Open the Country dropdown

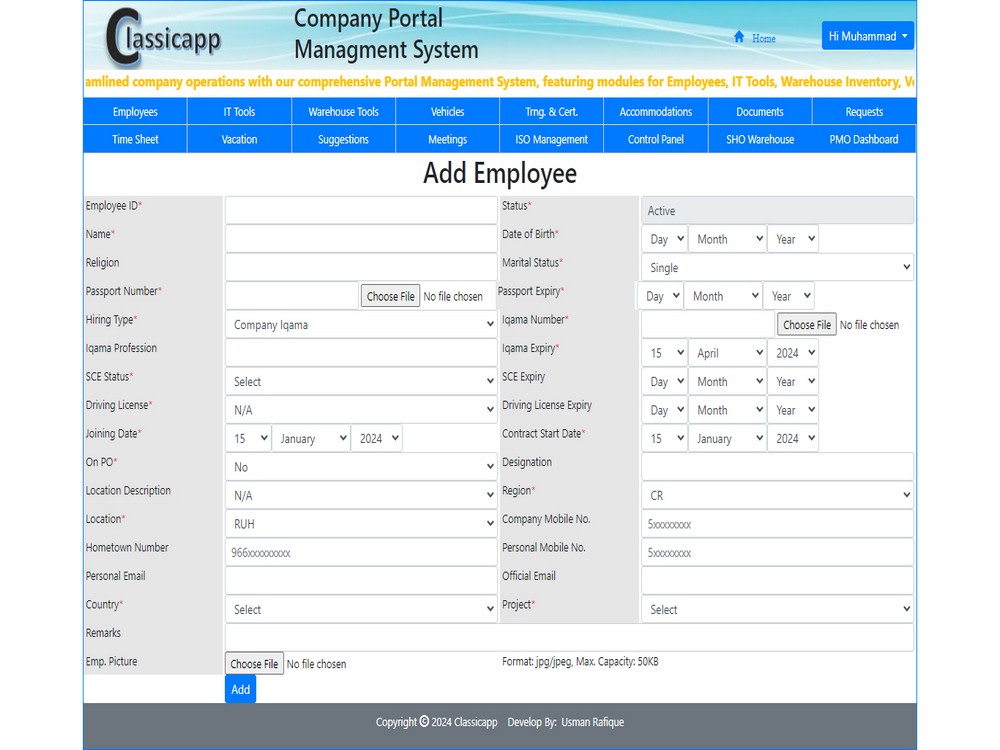click(361, 609)
